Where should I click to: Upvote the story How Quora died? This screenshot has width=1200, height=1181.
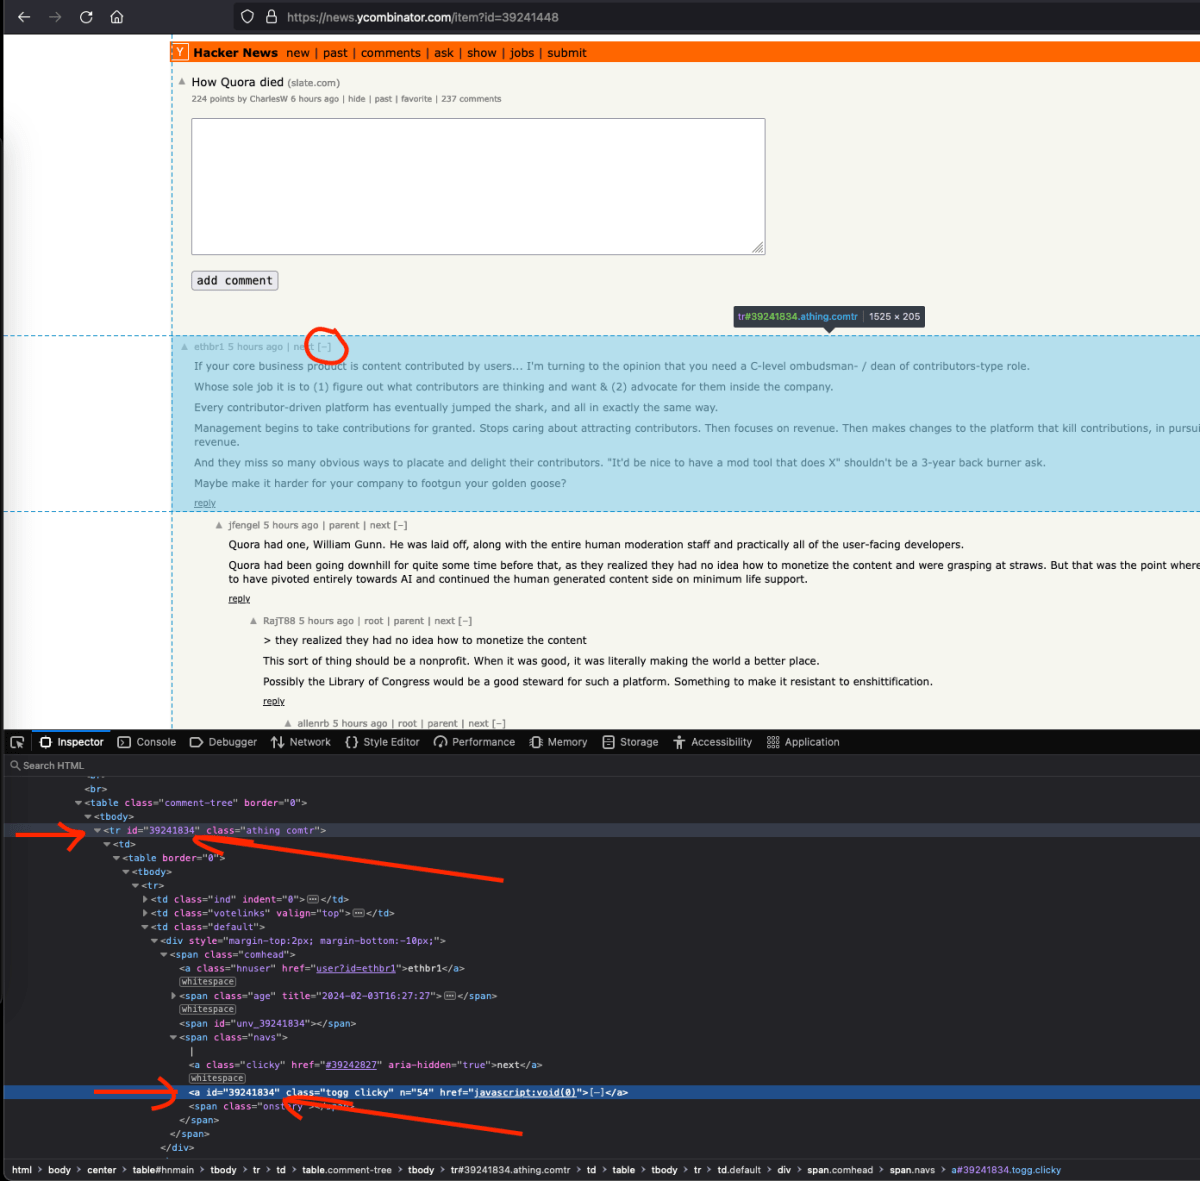182,82
